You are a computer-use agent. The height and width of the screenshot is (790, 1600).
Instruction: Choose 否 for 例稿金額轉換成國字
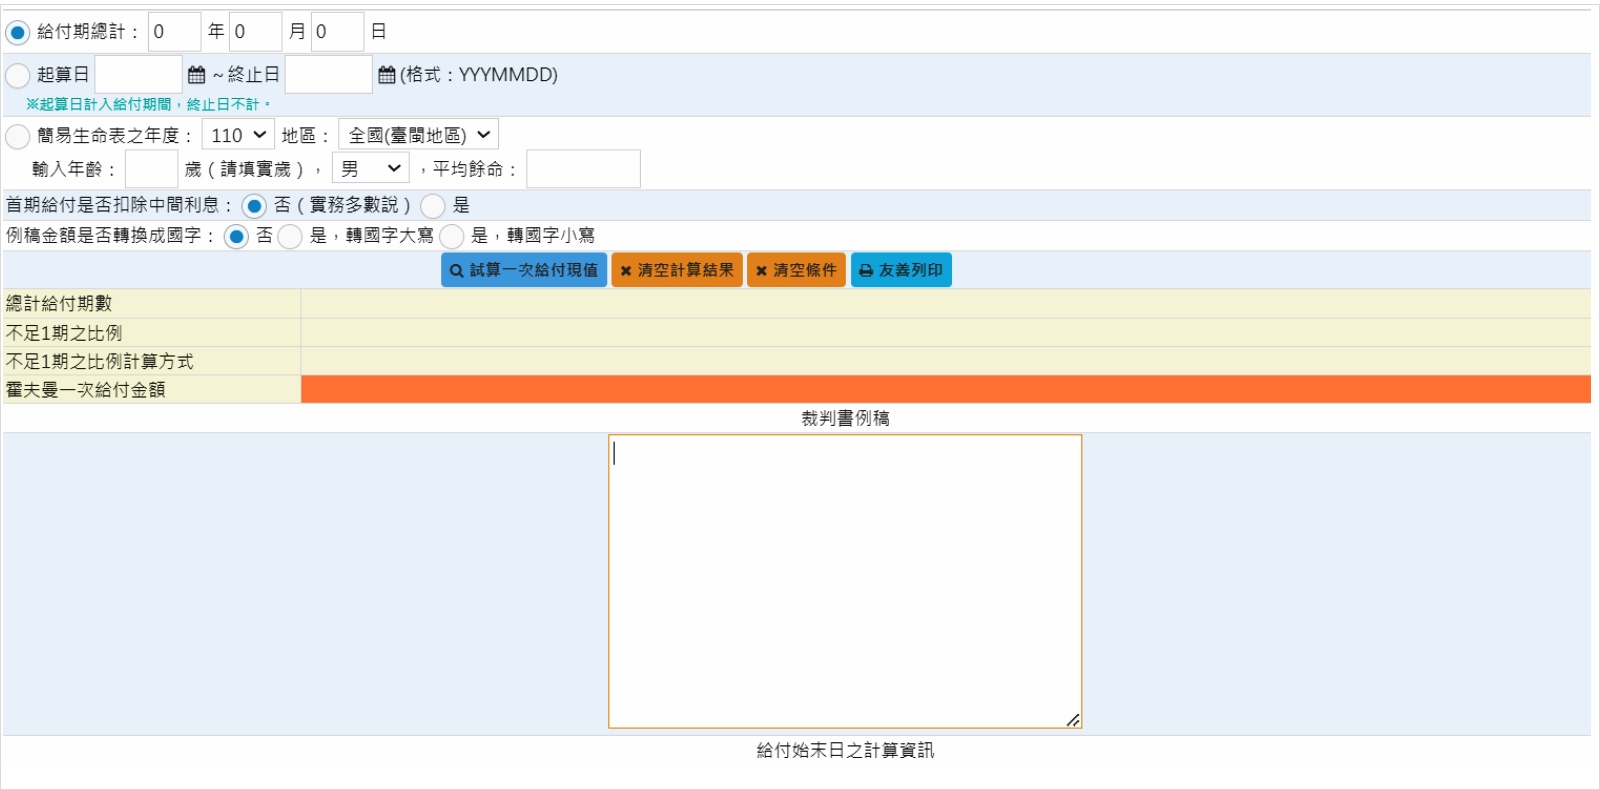(236, 236)
